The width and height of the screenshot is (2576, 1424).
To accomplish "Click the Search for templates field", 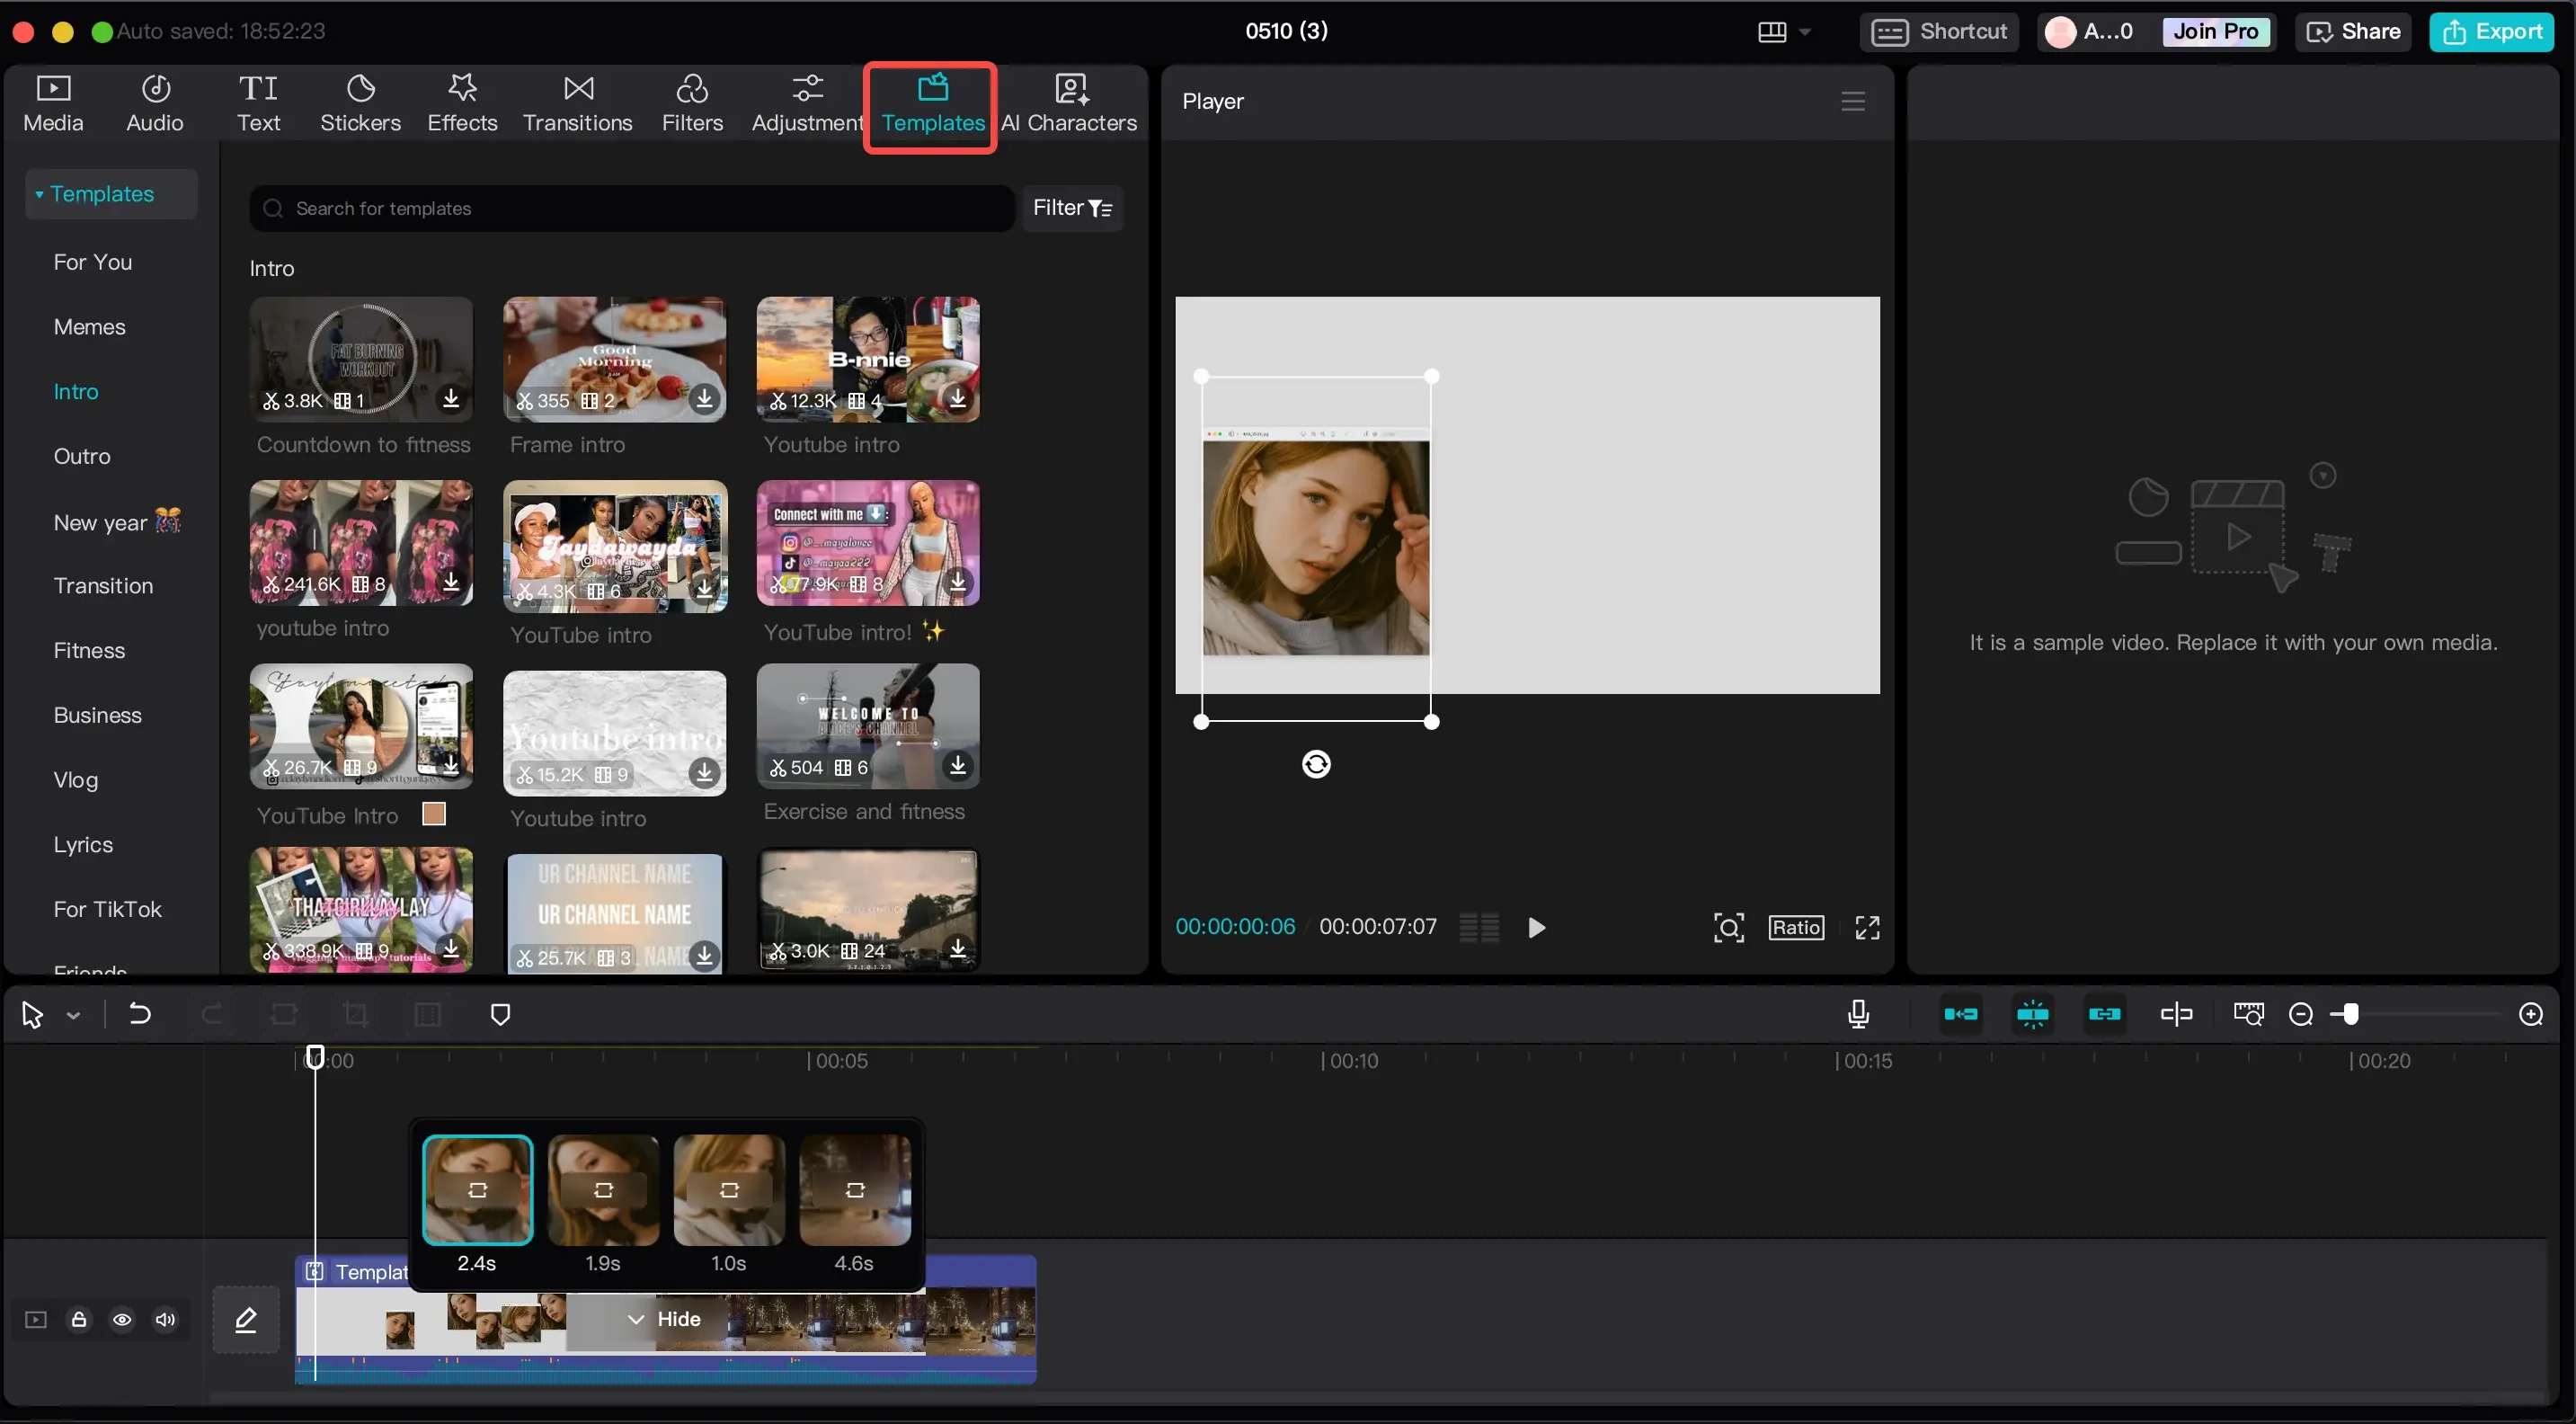I will (630, 208).
